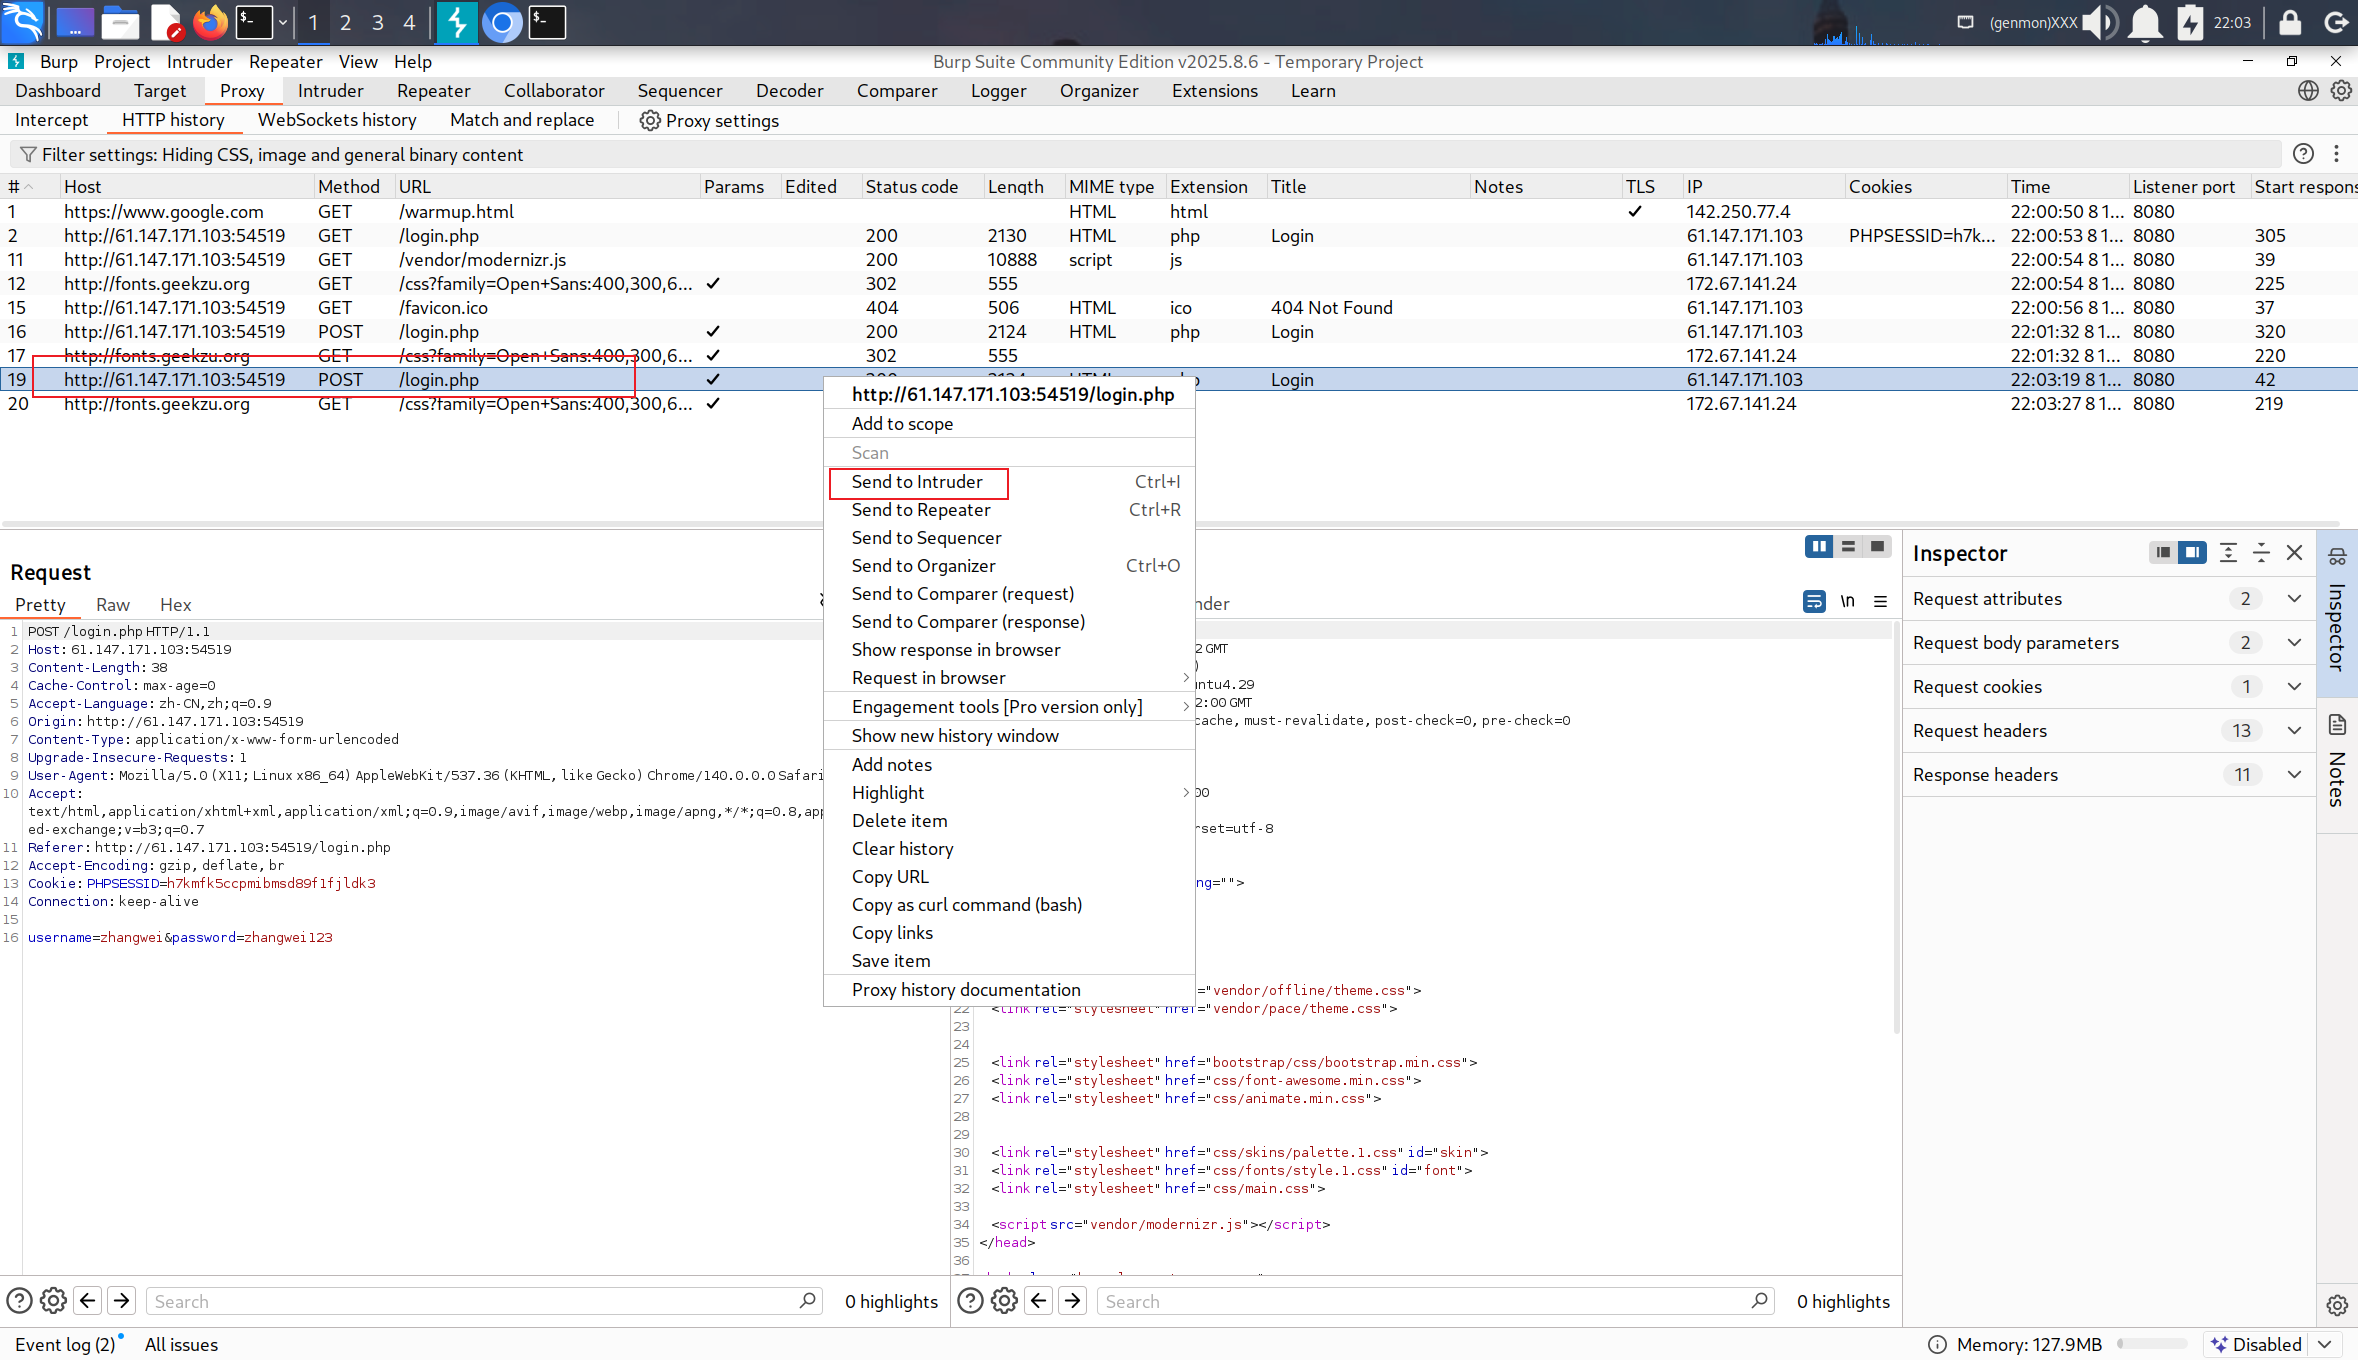Expand the Request headers section

pyautogui.click(x=2294, y=730)
